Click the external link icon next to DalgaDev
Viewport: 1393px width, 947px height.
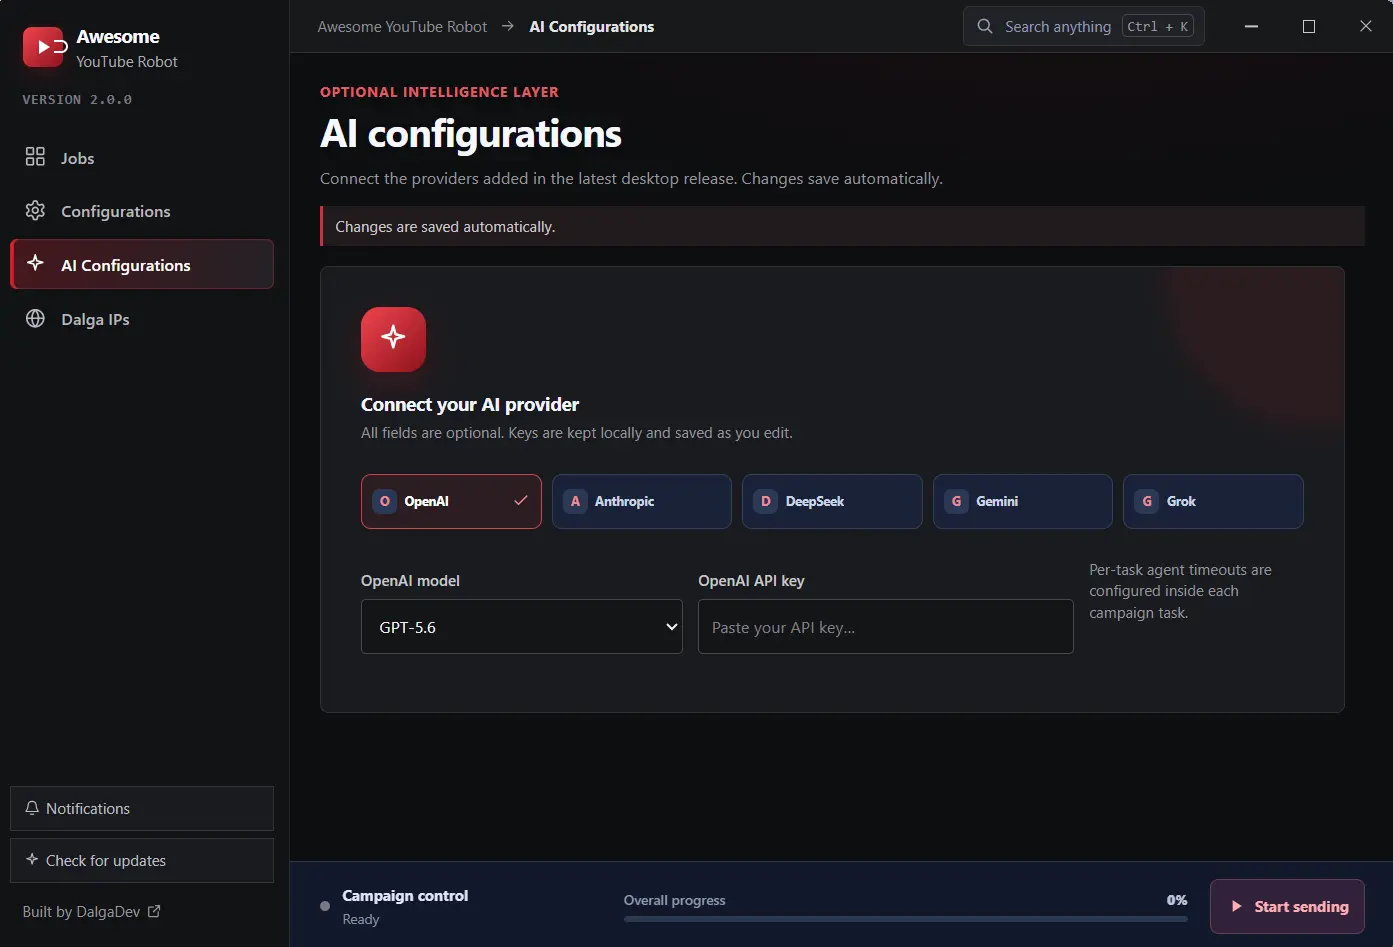point(154,911)
